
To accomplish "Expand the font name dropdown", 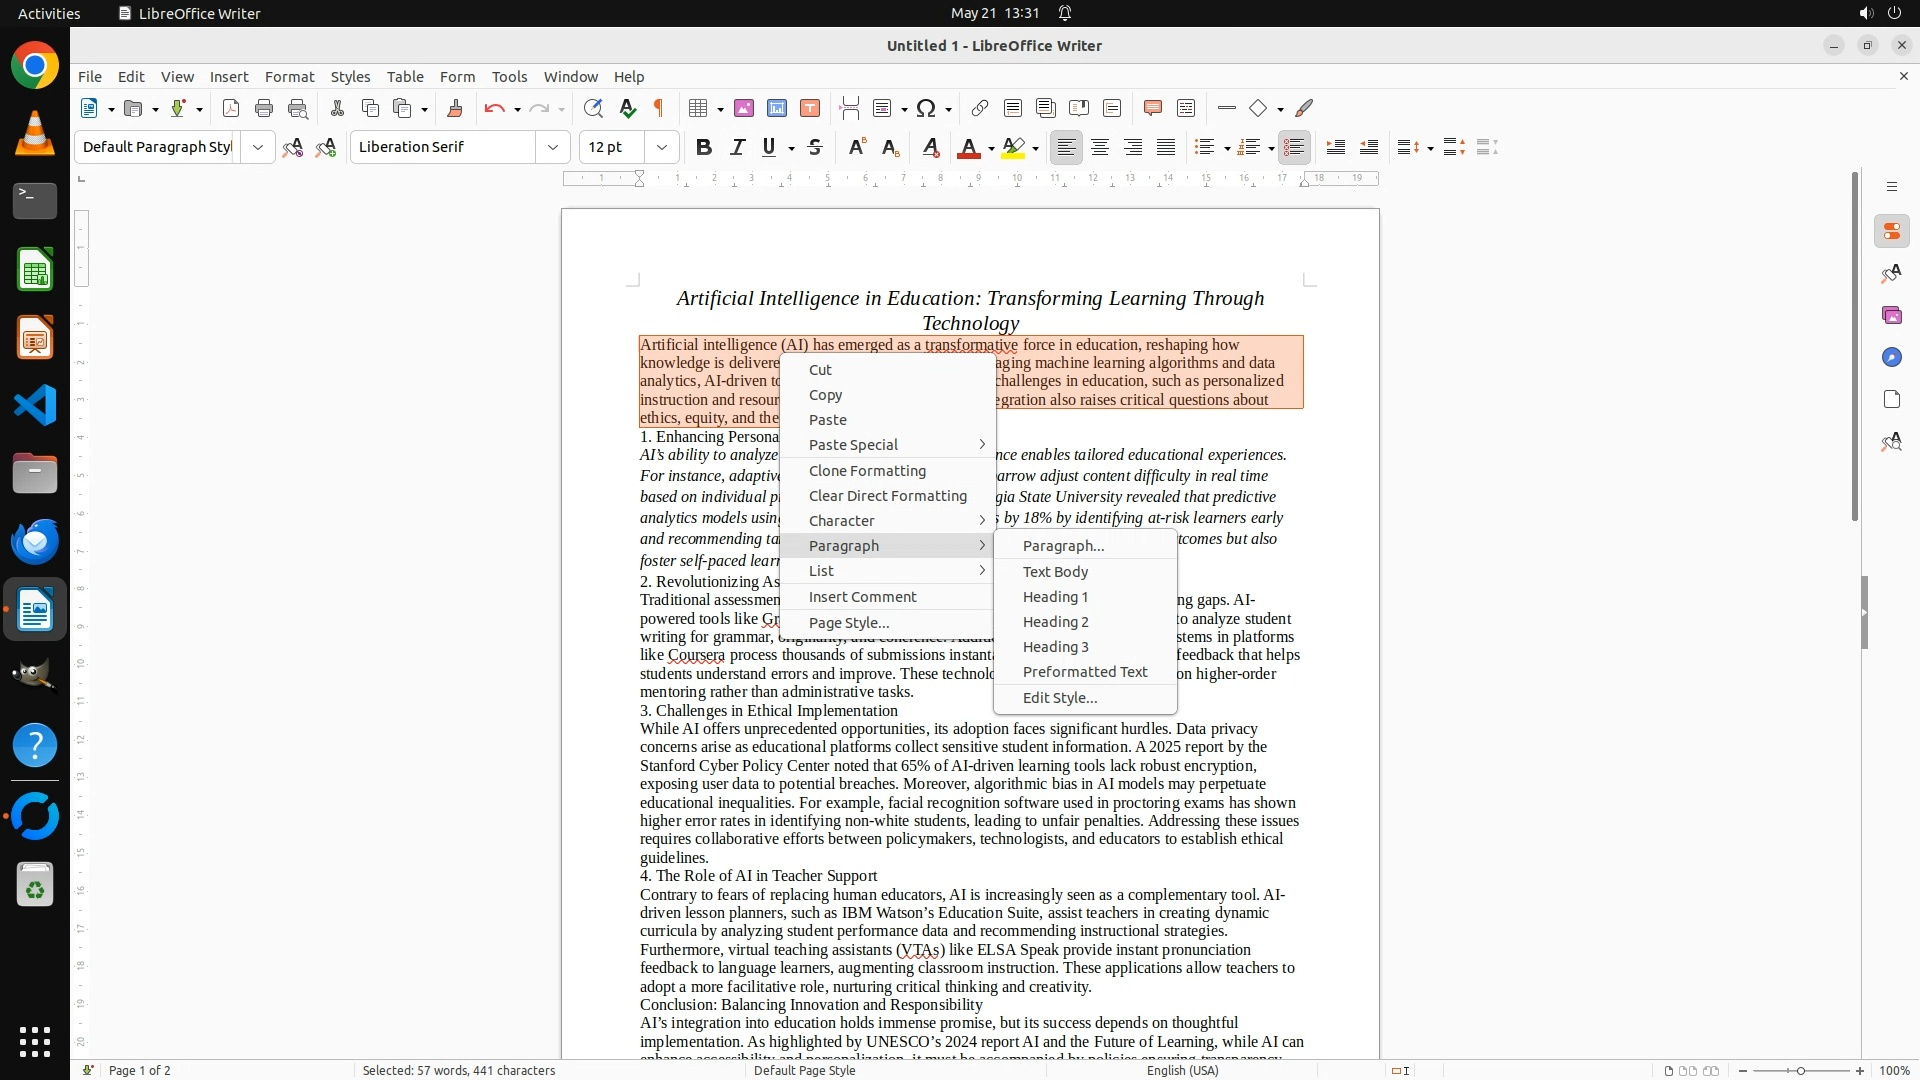I will 552,147.
